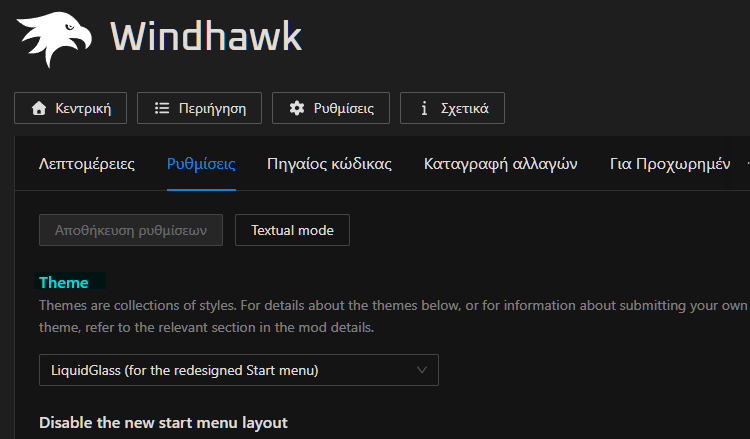Click the Windhawk eagle logo
This screenshot has height=439, width=750.
tap(54, 39)
